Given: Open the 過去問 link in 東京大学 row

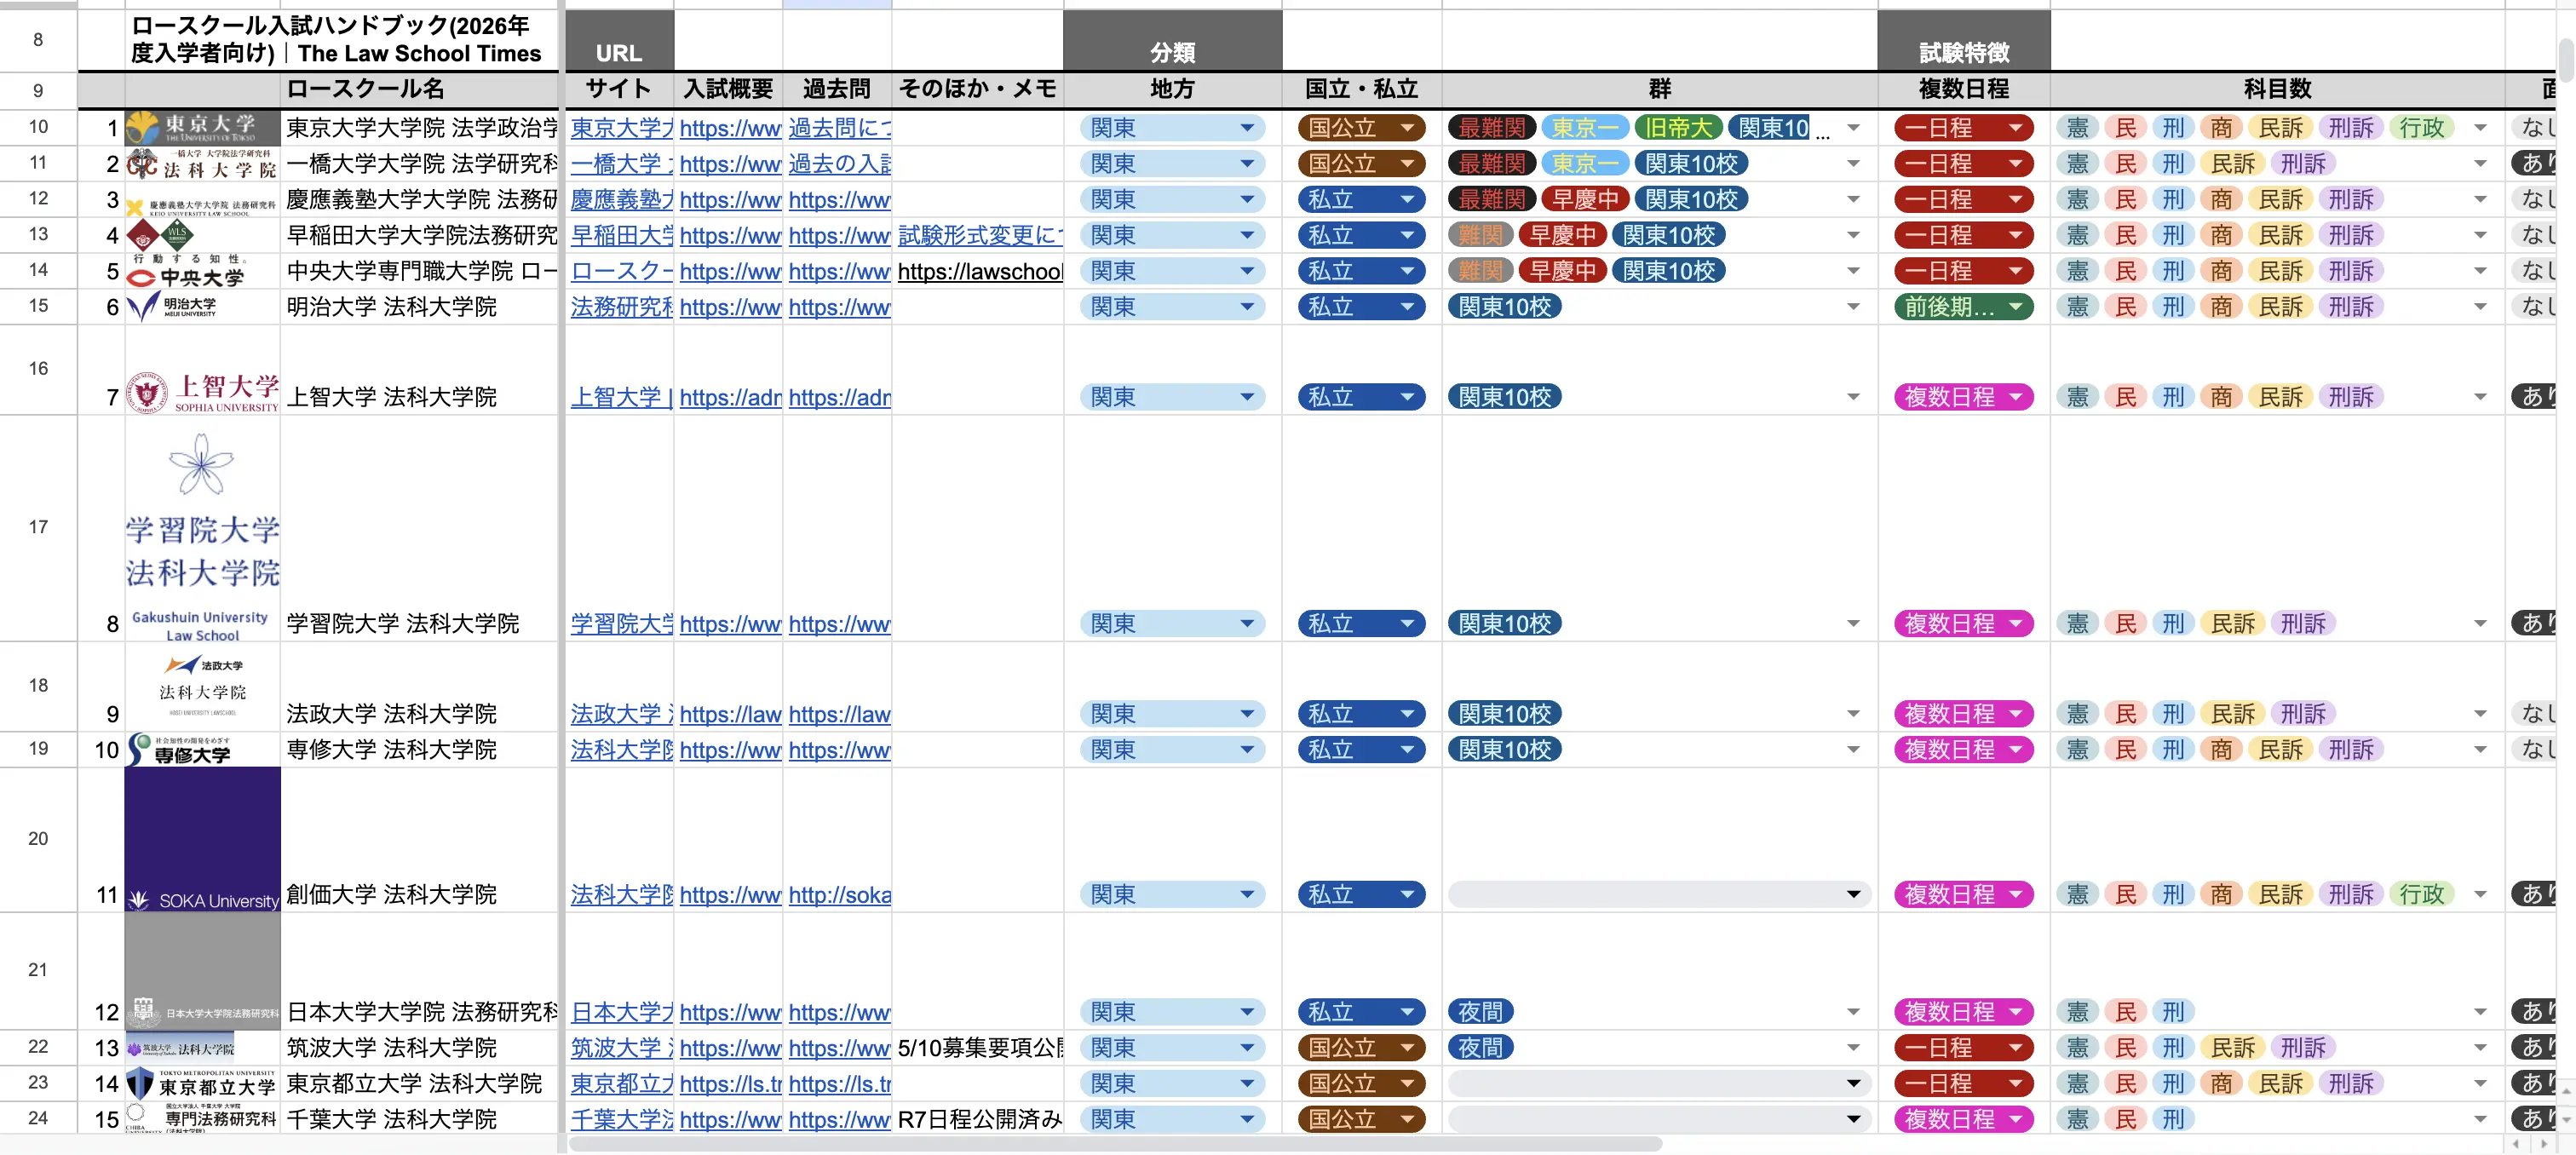Looking at the screenshot, I should tap(839, 128).
